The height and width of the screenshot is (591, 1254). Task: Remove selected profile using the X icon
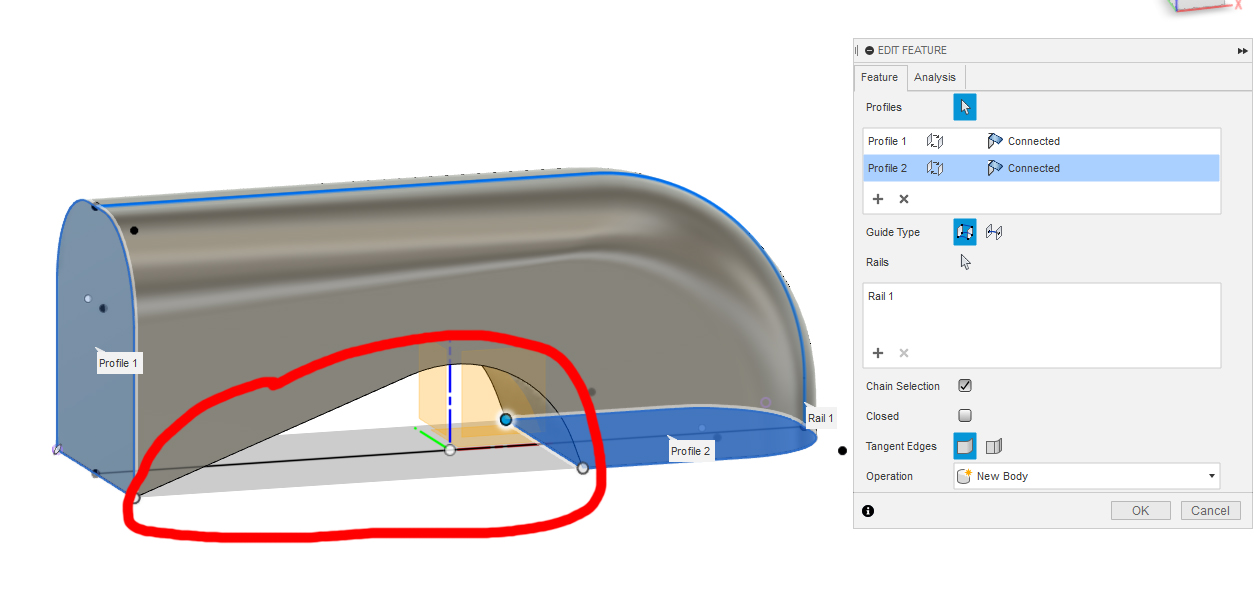903,199
